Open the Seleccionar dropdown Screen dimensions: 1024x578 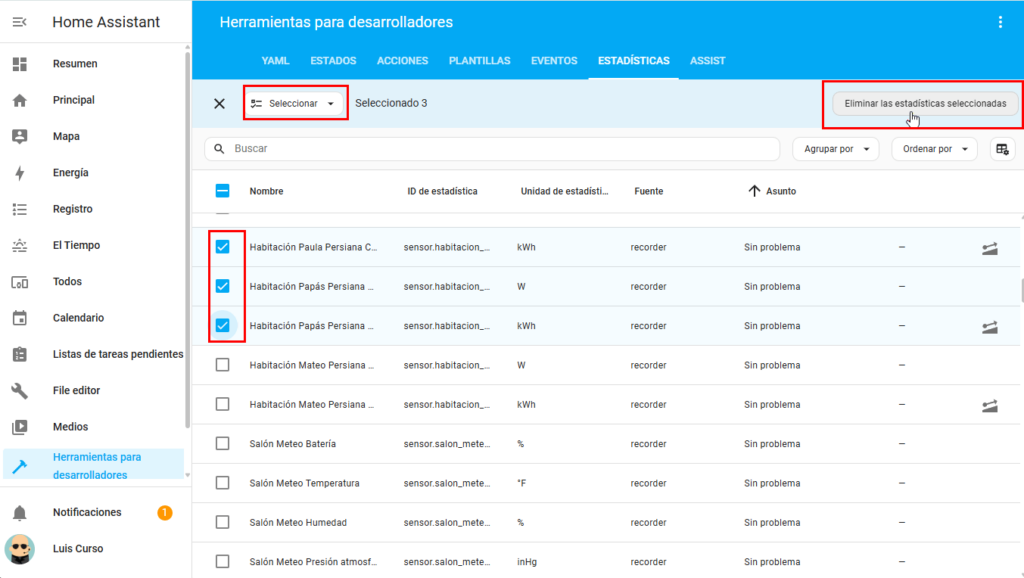click(x=294, y=103)
